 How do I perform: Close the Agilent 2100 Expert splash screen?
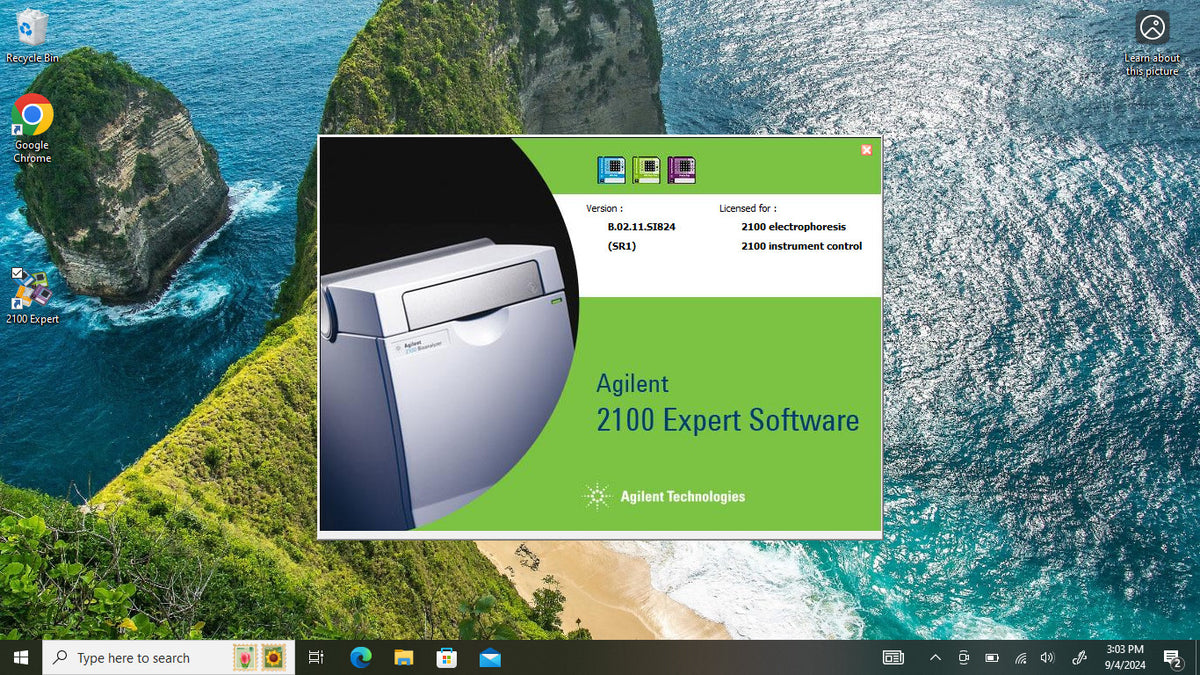[866, 150]
